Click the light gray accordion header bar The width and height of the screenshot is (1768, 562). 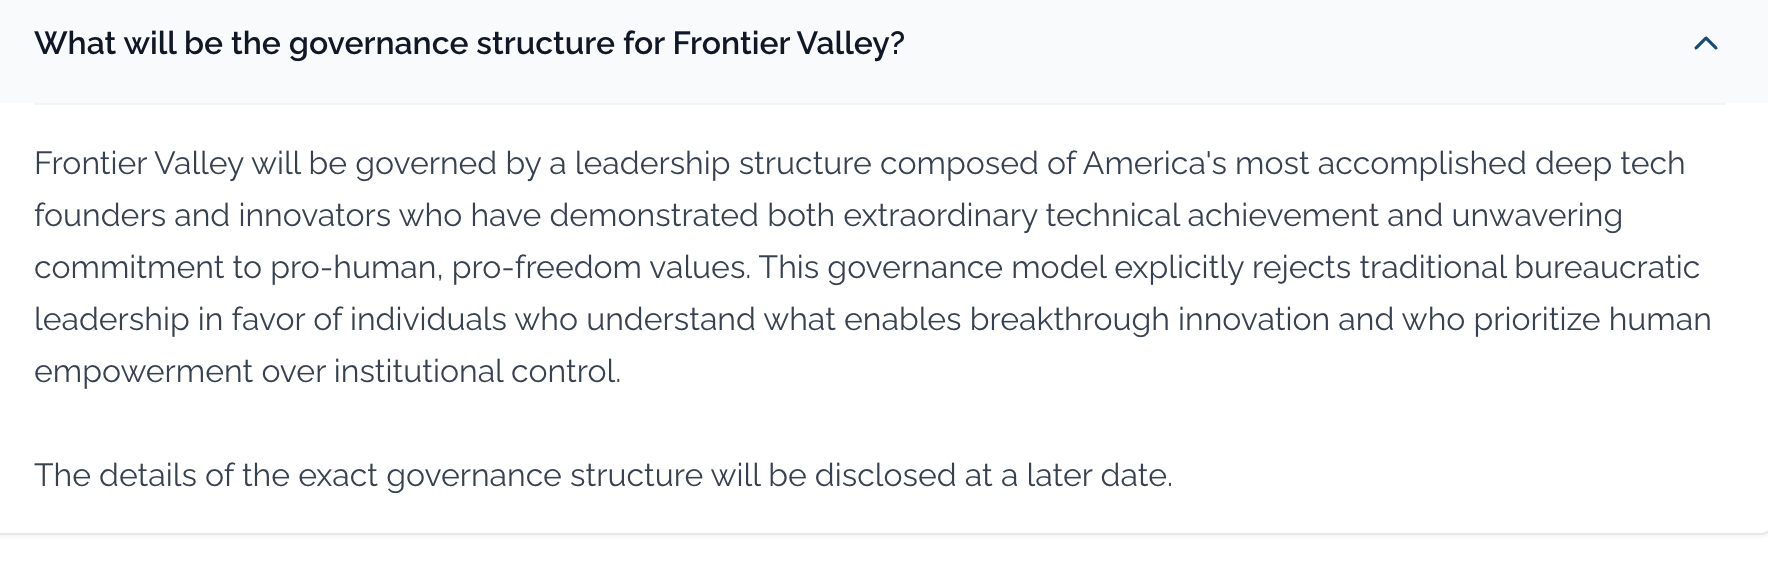point(884,51)
